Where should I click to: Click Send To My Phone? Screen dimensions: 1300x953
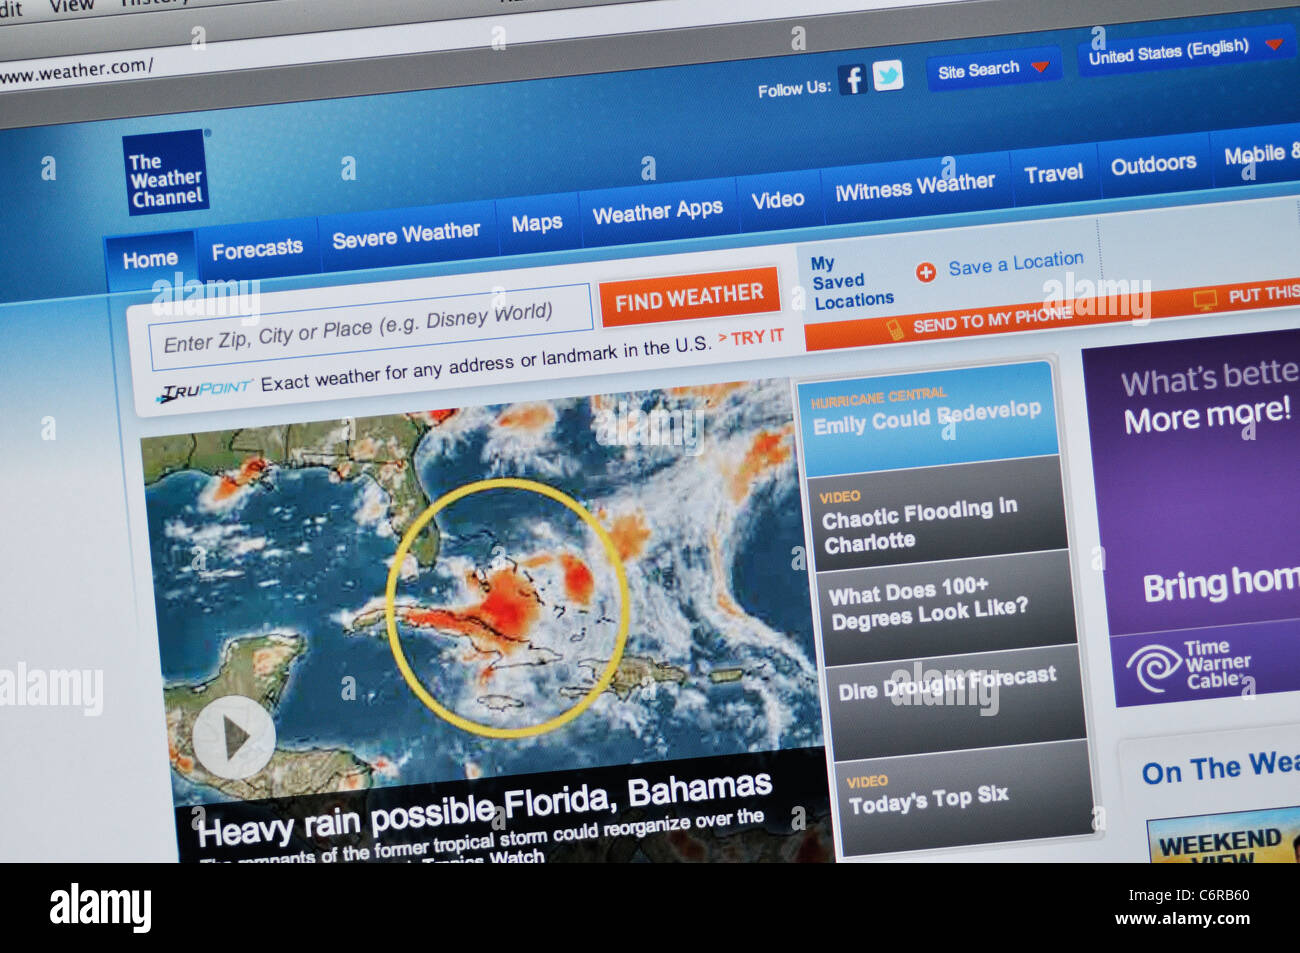[x=992, y=319]
